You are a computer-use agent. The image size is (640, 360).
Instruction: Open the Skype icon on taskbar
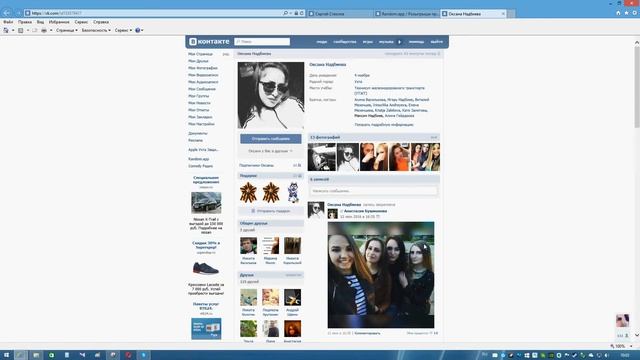(x=143, y=355)
